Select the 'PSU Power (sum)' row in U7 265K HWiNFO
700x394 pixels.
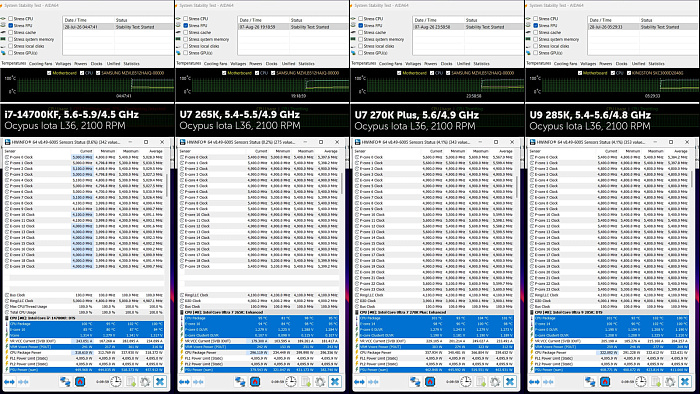[x=258, y=370]
